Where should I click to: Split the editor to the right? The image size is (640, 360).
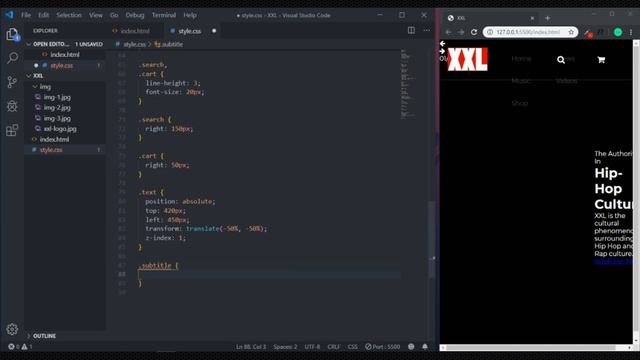411,31
